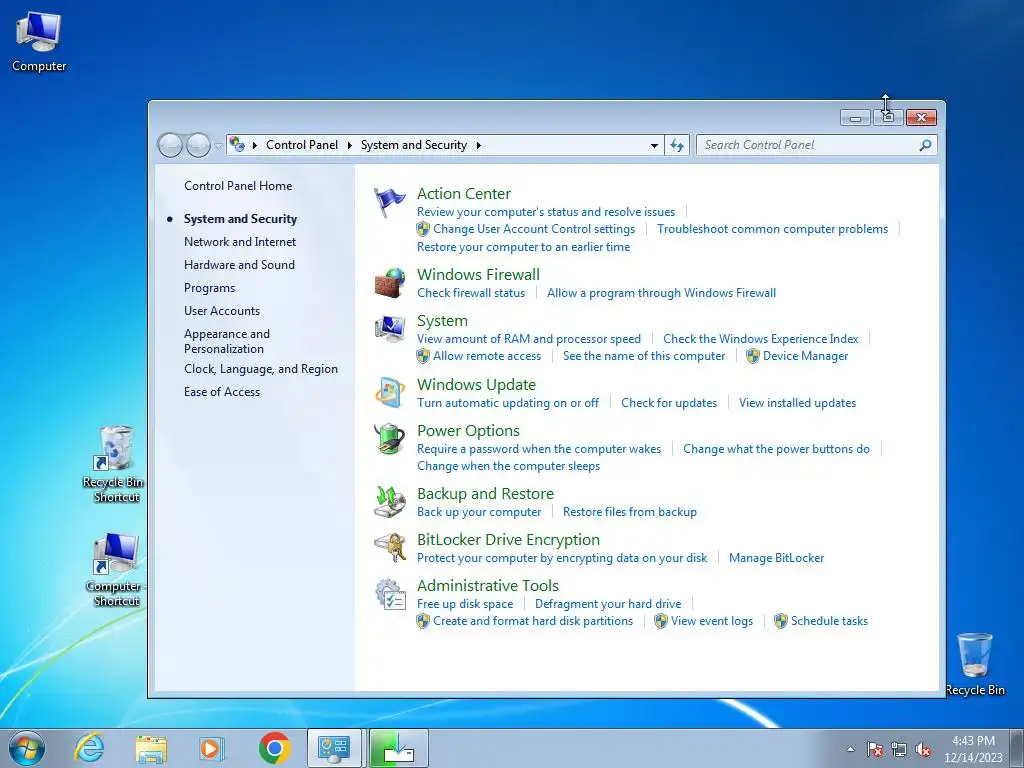Click the Action Center flag tray icon
1024x768 pixels.
[875, 749]
